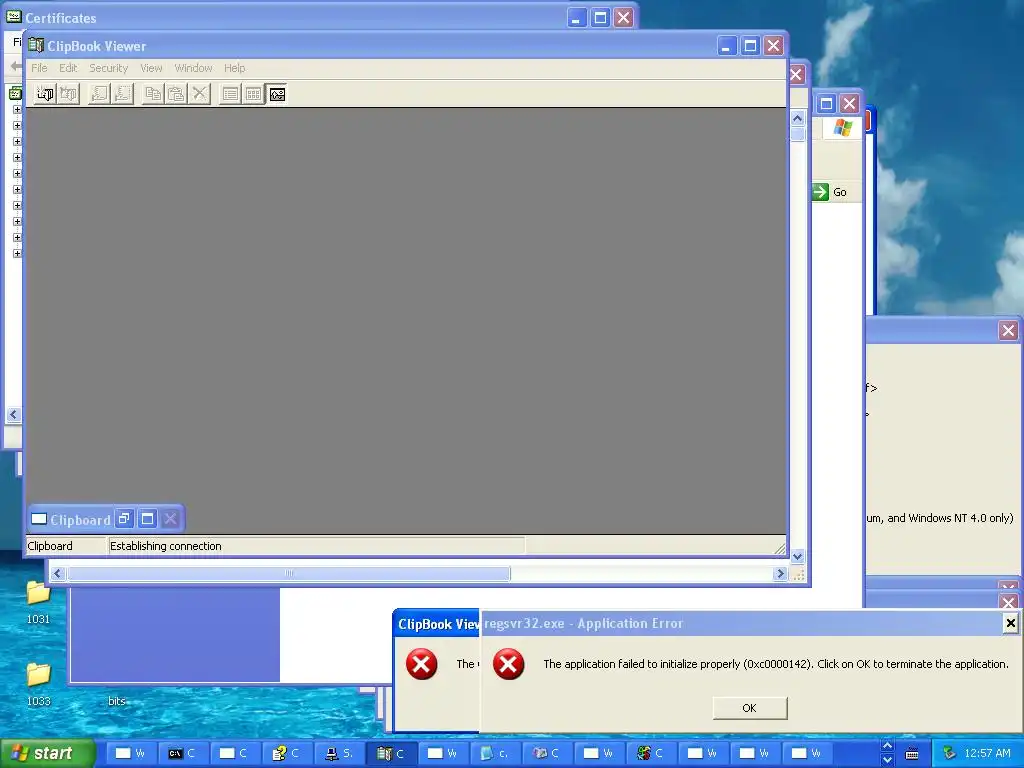The image size is (1024, 768).
Task: Click the Share page toolbar icon
Action: 99,94
